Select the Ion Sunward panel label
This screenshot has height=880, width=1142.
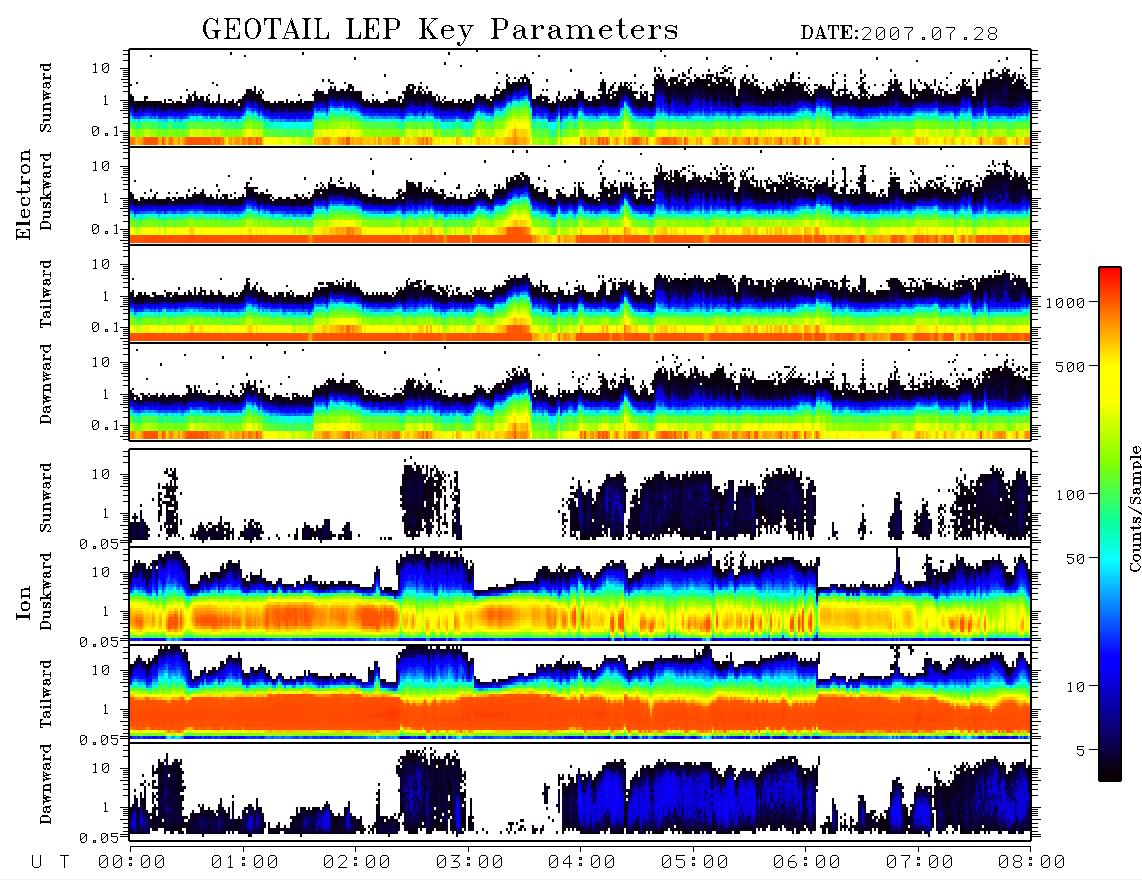(x=46, y=498)
